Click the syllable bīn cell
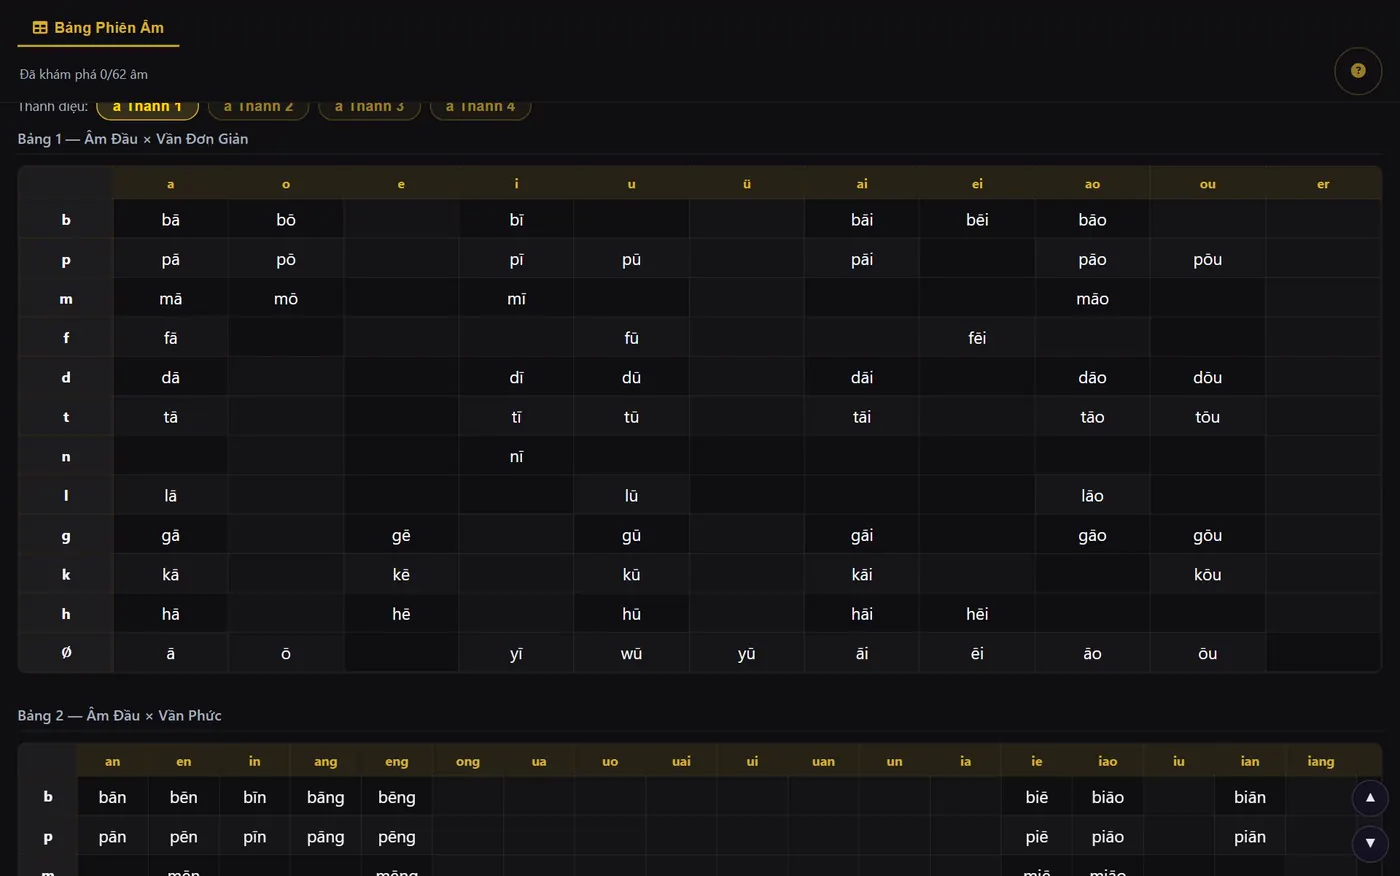This screenshot has height=876, width=1400. (255, 797)
